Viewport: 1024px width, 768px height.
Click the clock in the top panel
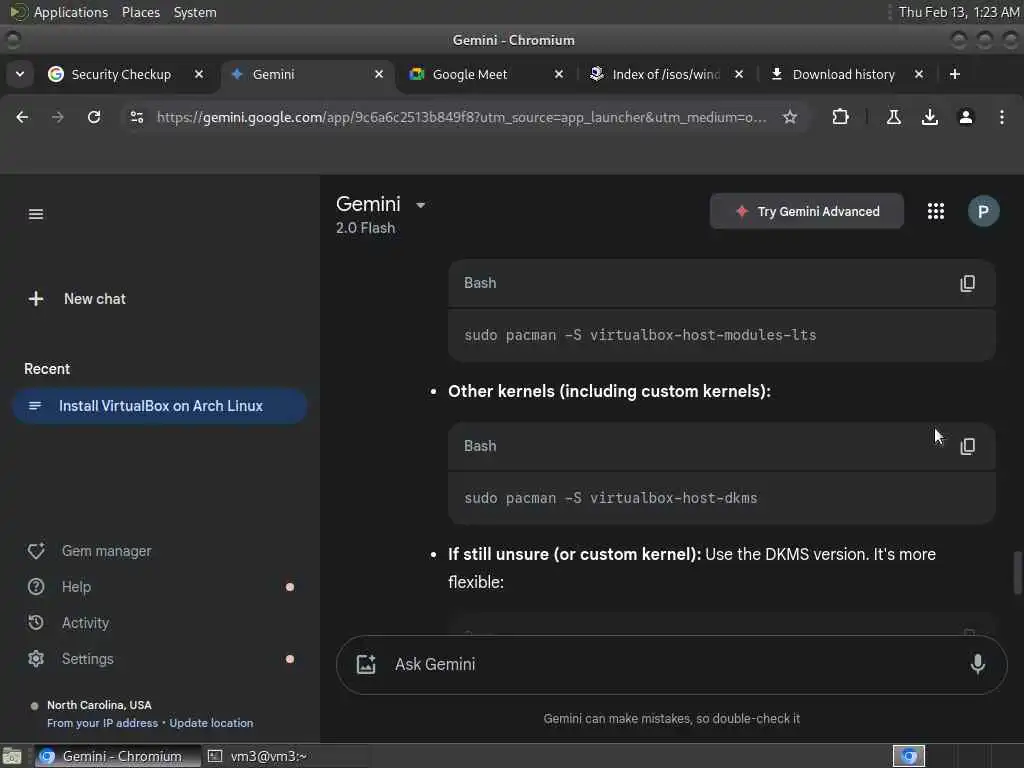959,12
